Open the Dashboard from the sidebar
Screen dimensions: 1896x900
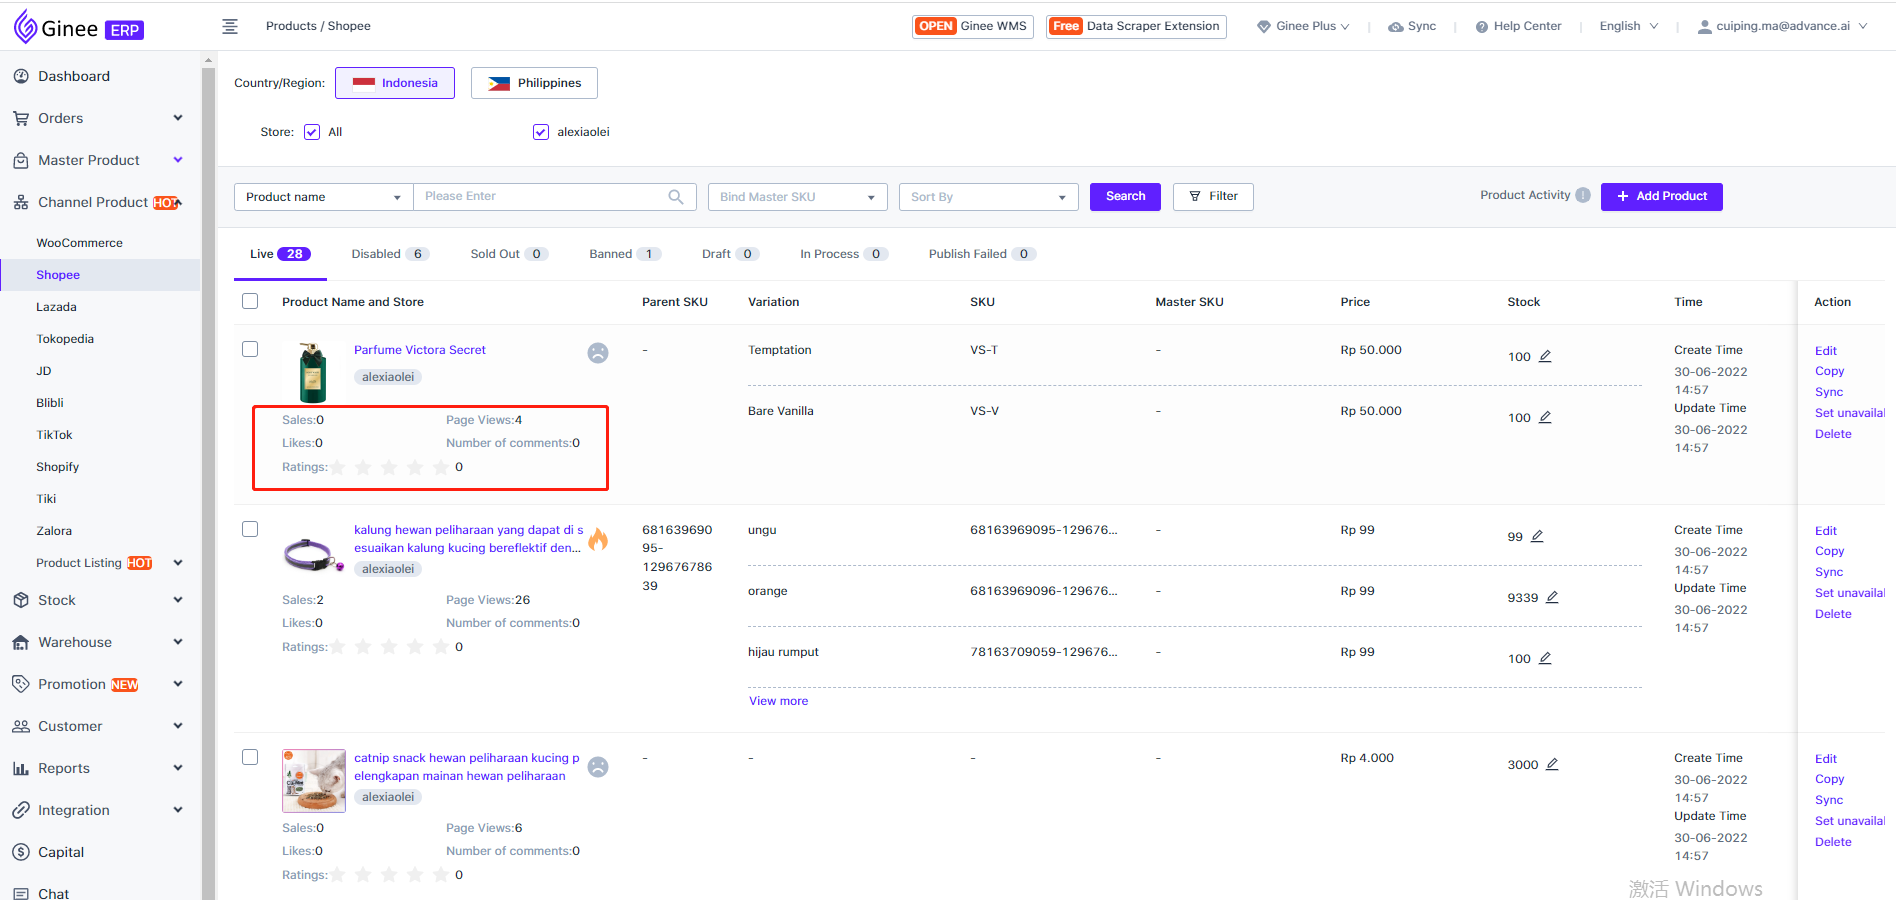(73, 75)
